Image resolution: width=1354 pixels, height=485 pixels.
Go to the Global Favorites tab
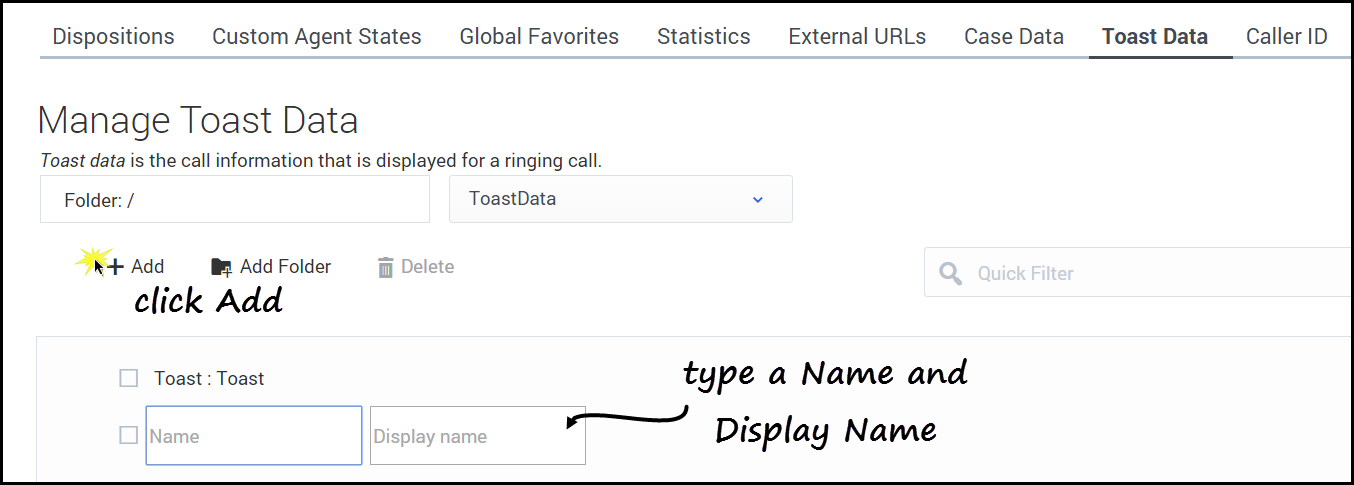[x=539, y=37]
